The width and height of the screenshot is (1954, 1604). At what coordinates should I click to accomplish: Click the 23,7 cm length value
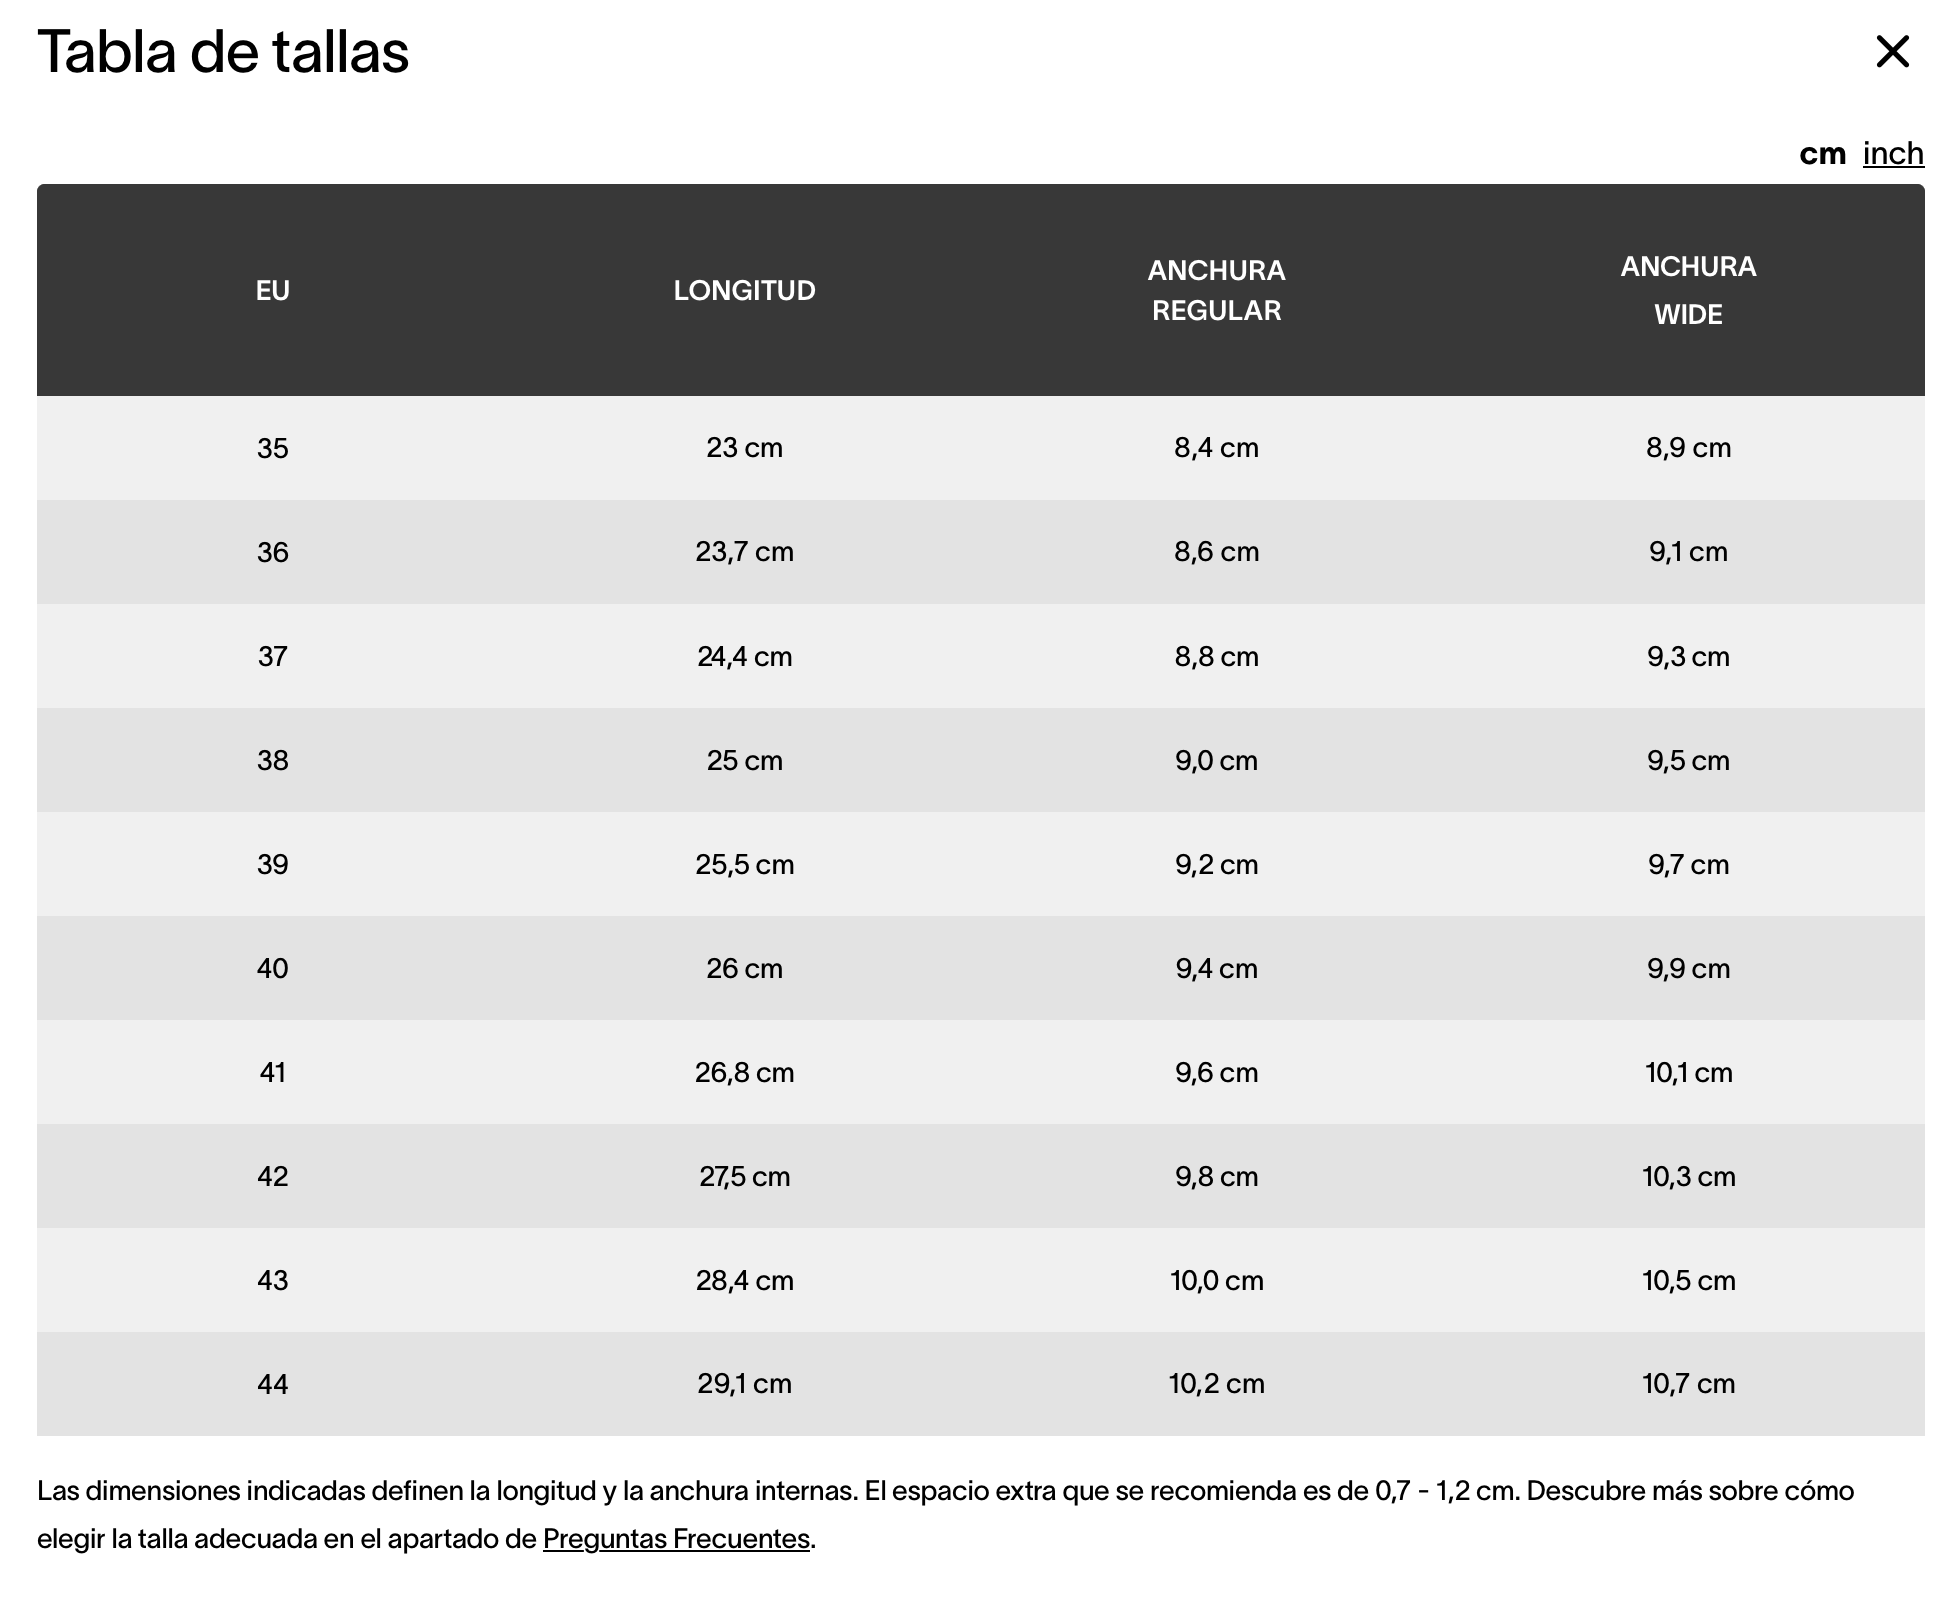[744, 552]
